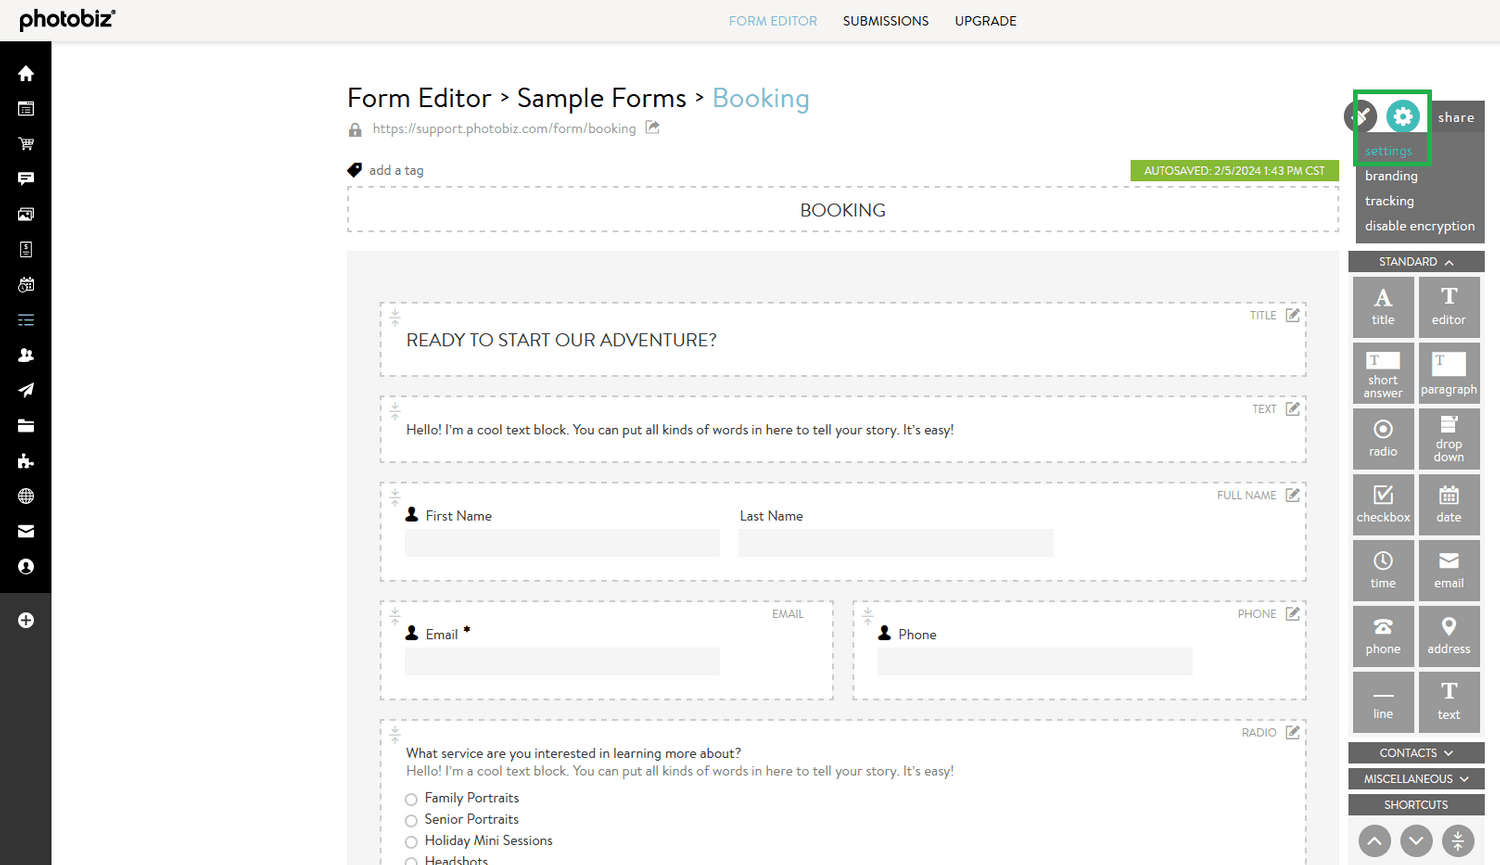Click the disable encryption option
The height and width of the screenshot is (865, 1500).
pyautogui.click(x=1419, y=225)
